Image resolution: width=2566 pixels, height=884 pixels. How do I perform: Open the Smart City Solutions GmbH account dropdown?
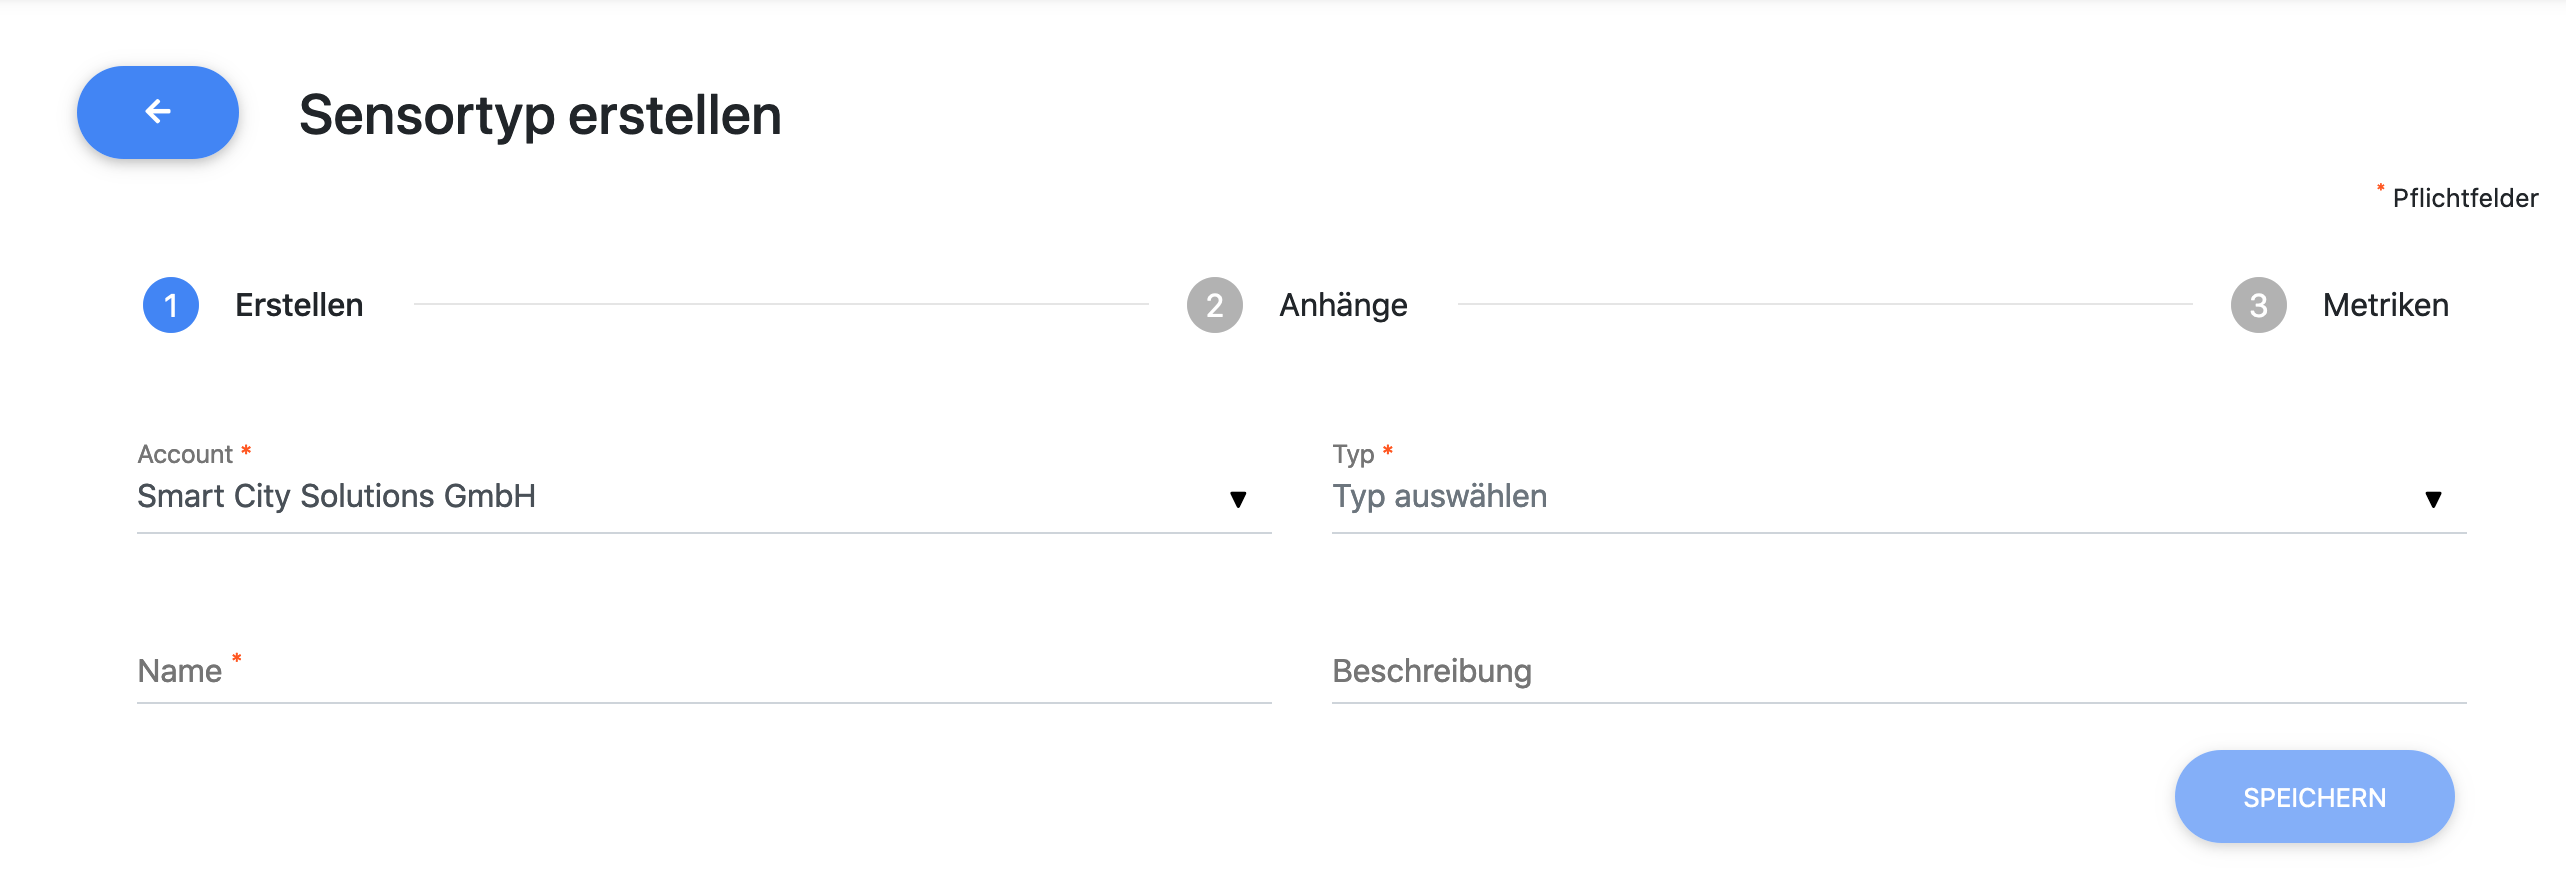point(680,497)
